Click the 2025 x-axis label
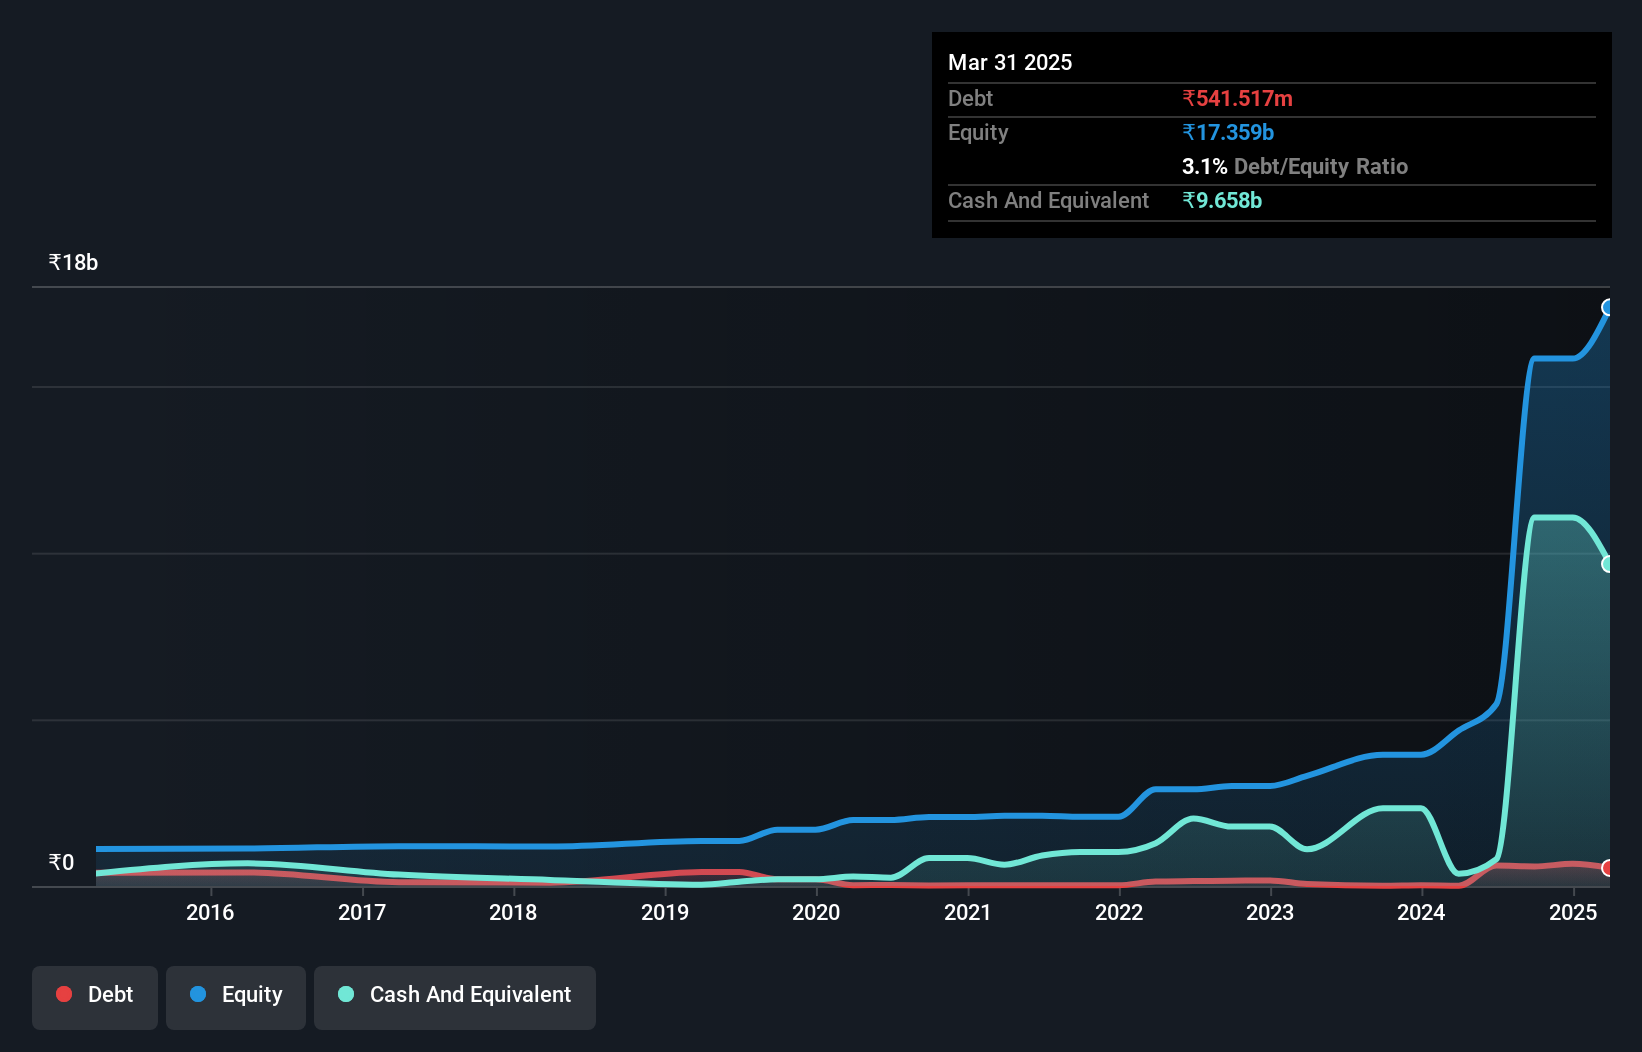This screenshot has width=1642, height=1052. click(1573, 912)
